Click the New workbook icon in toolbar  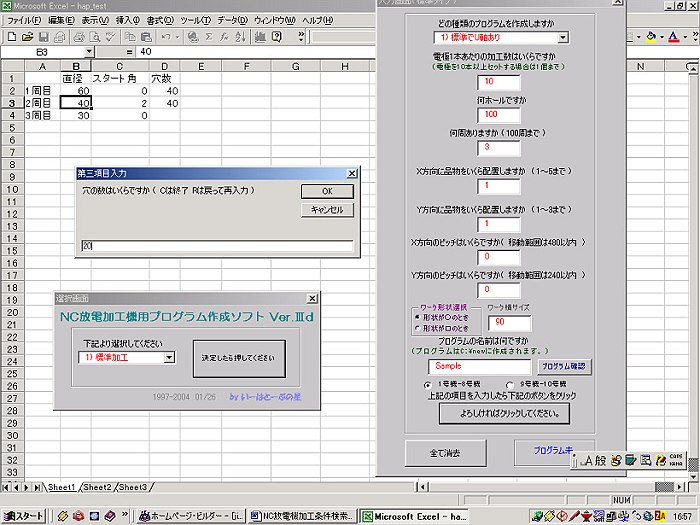pos(11,37)
